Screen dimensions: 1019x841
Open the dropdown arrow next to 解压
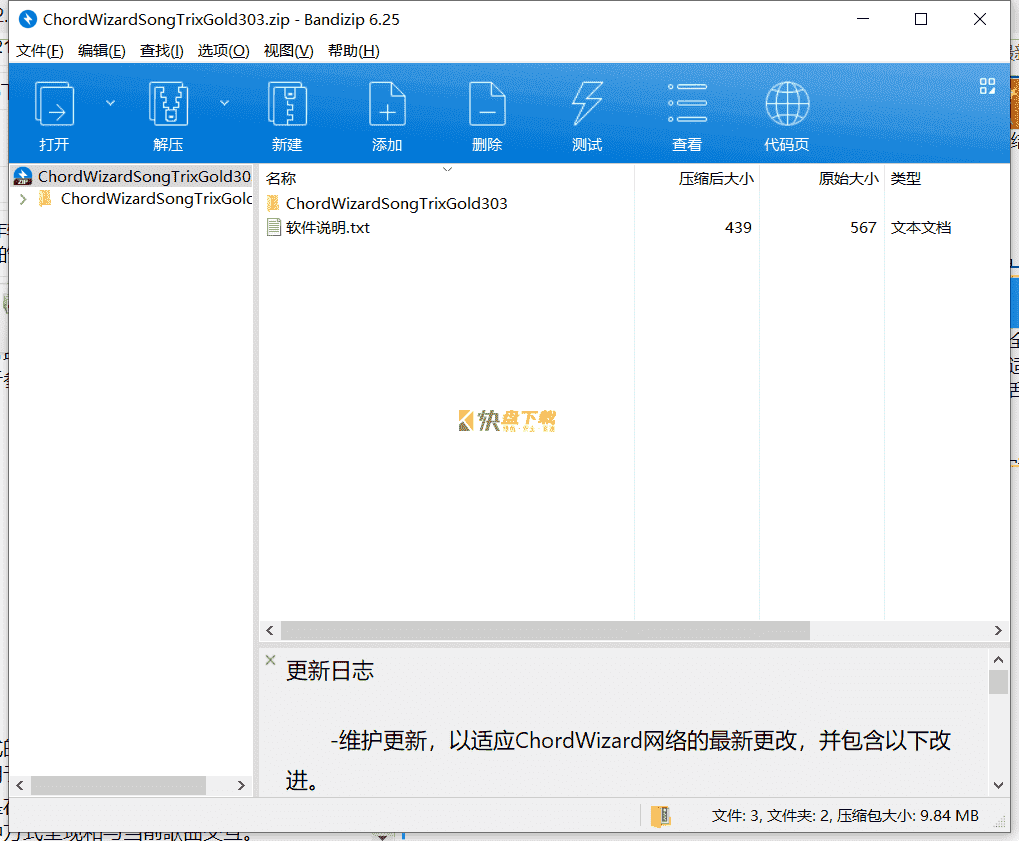(224, 103)
